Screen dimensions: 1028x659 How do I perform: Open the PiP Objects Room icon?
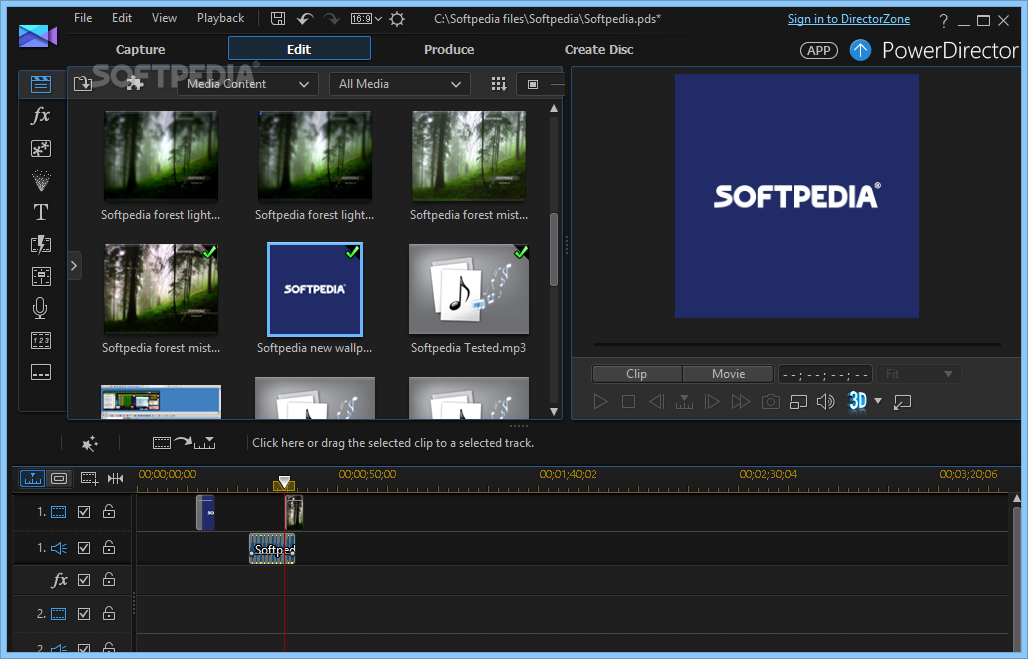(x=41, y=149)
